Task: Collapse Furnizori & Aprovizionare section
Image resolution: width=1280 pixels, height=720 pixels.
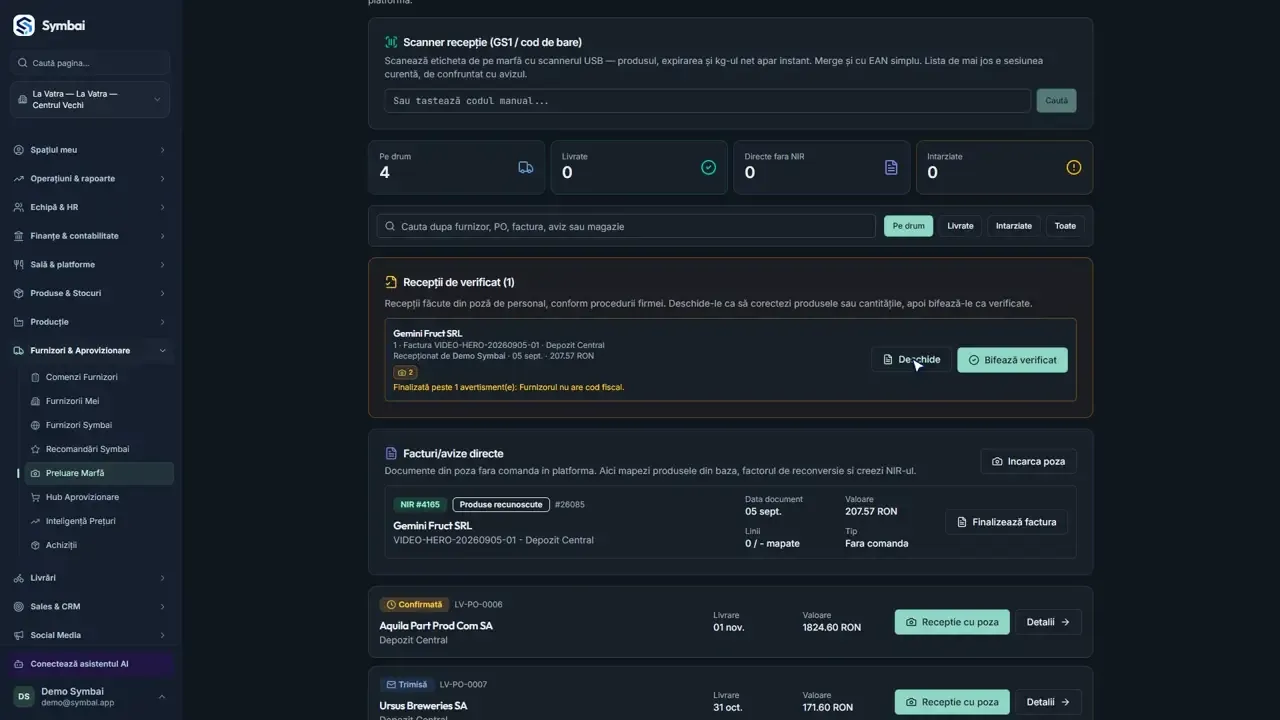Action: point(90,351)
